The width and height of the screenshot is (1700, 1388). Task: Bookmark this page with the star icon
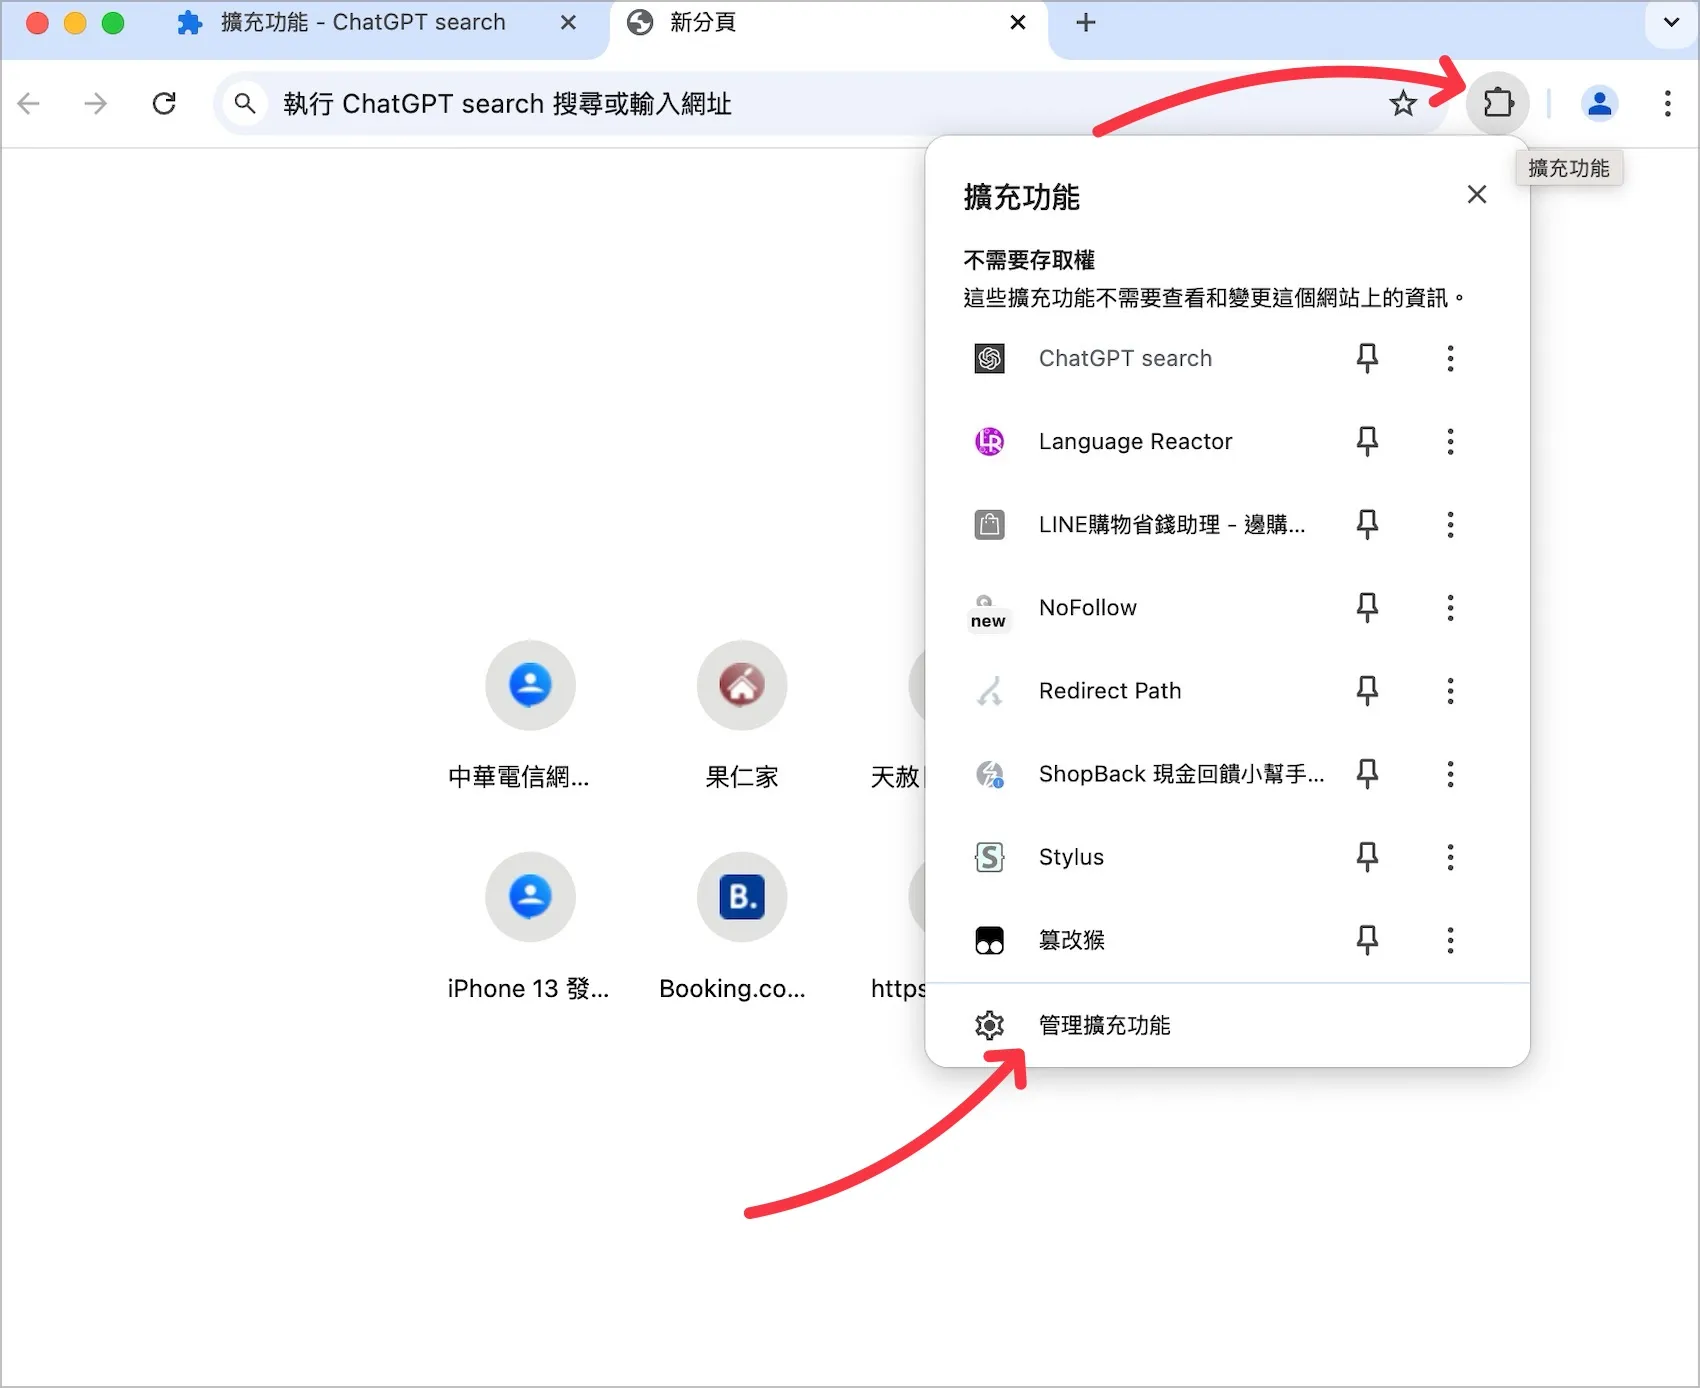click(1403, 103)
